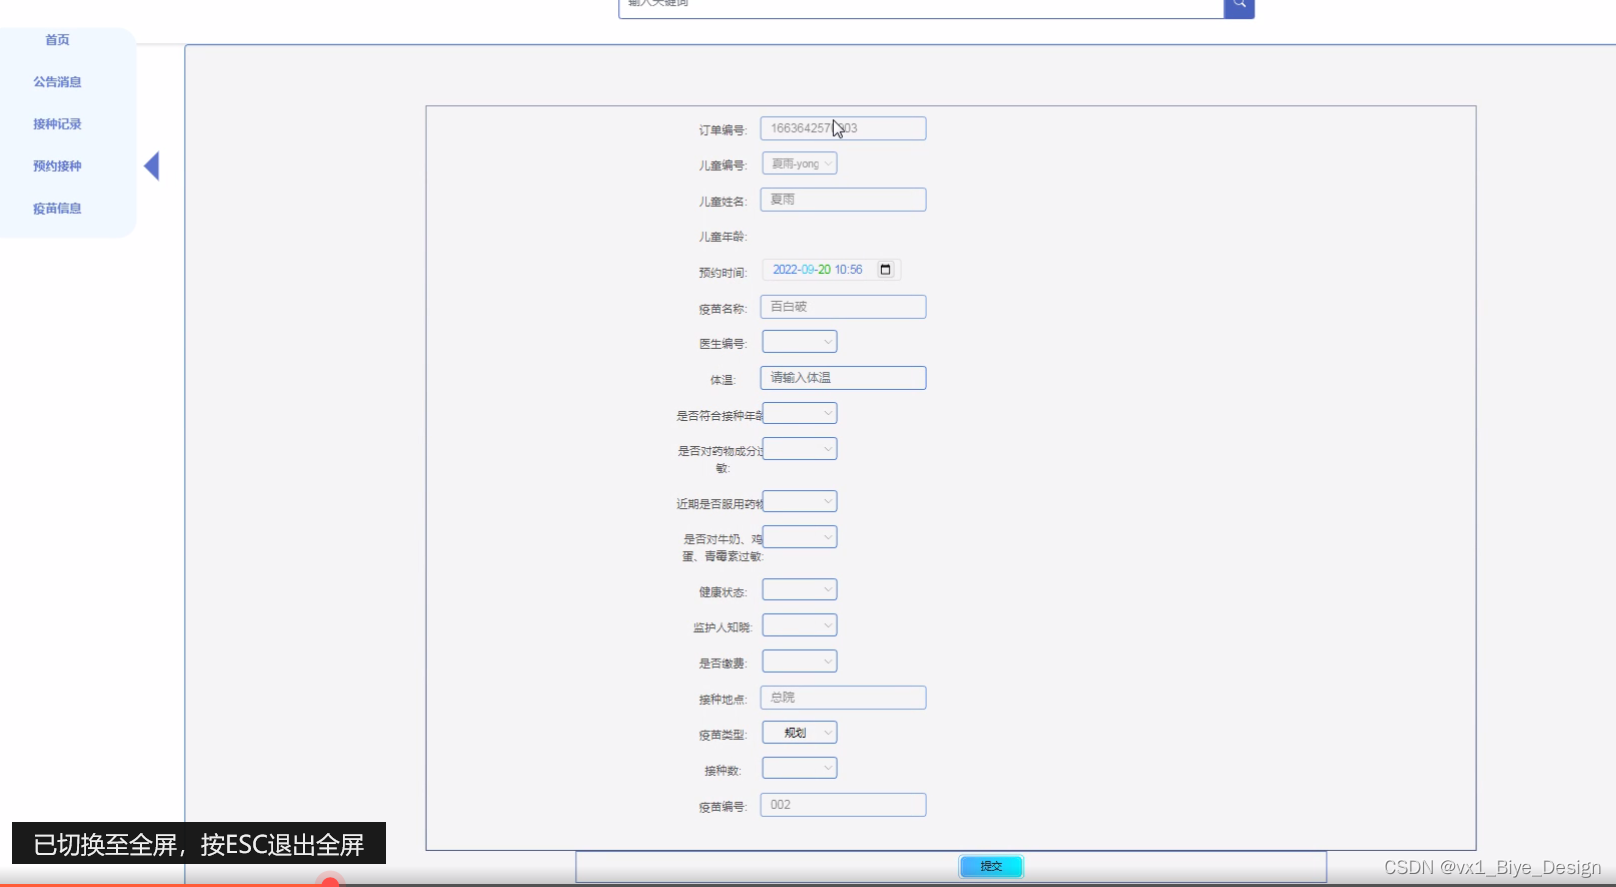
Task: Click the keyword search box at top
Action: tap(921, 8)
